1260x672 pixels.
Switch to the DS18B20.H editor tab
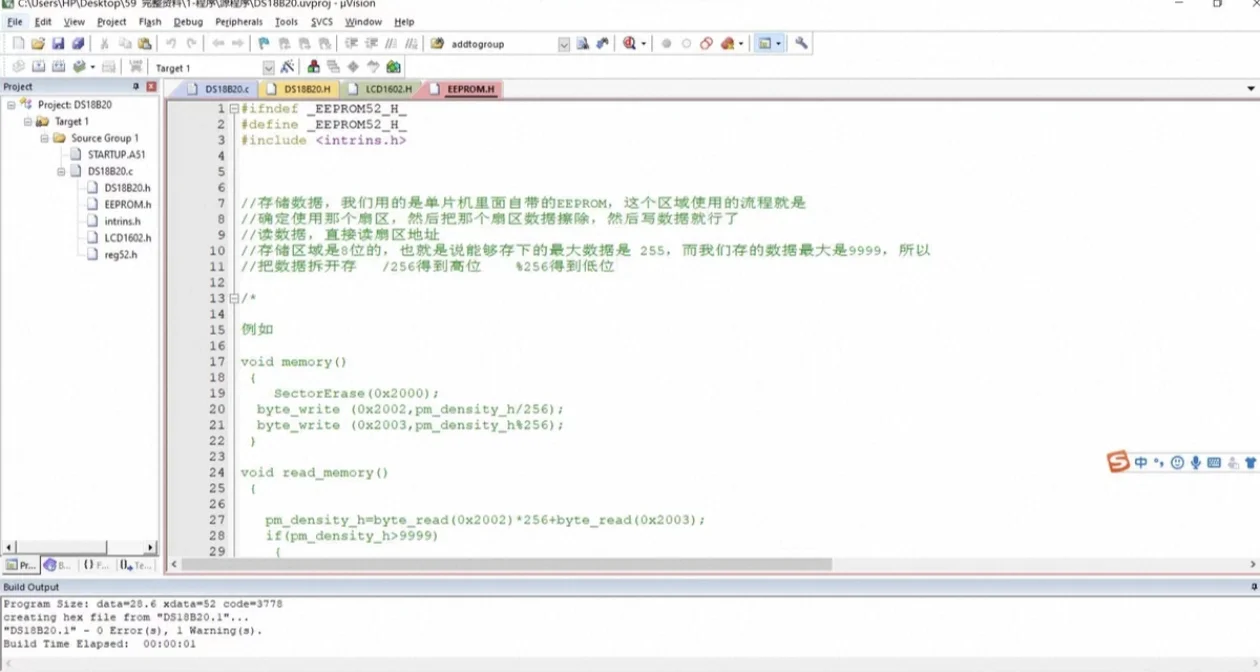[299, 89]
